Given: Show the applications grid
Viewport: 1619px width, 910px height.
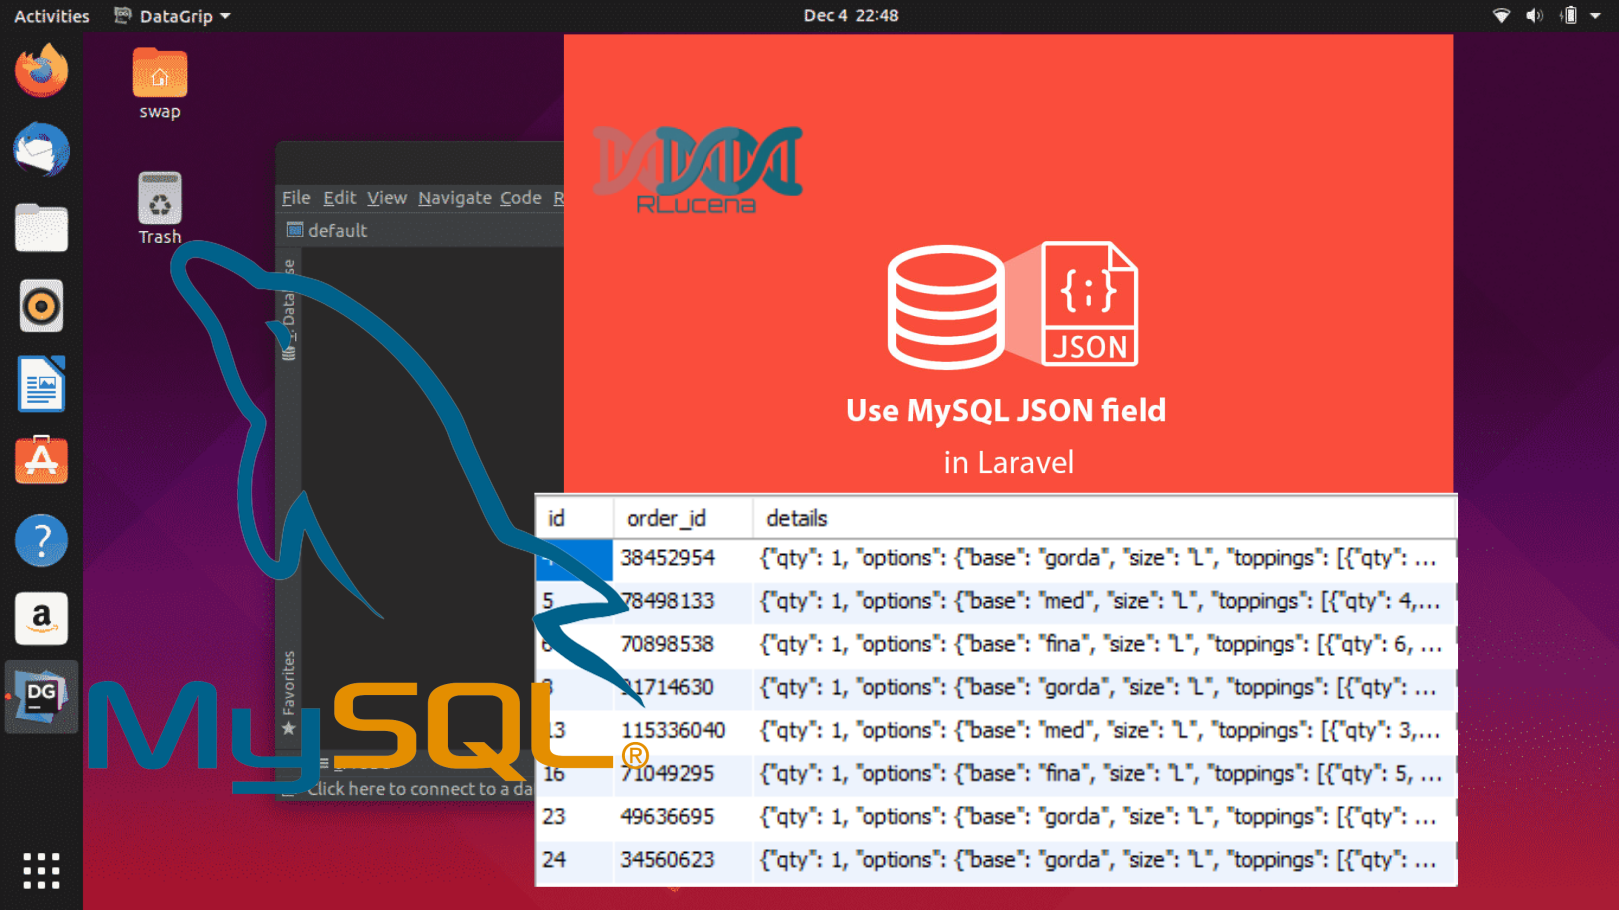Looking at the screenshot, I should tap(41, 871).
